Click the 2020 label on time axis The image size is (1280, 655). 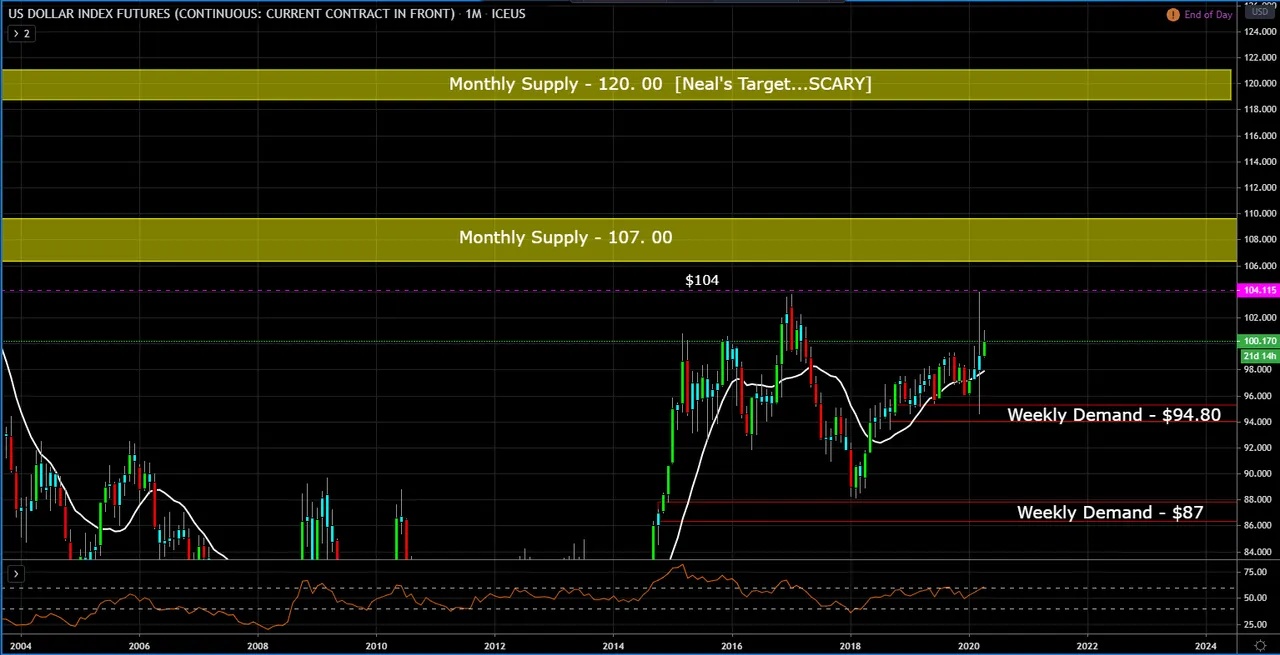point(968,646)
